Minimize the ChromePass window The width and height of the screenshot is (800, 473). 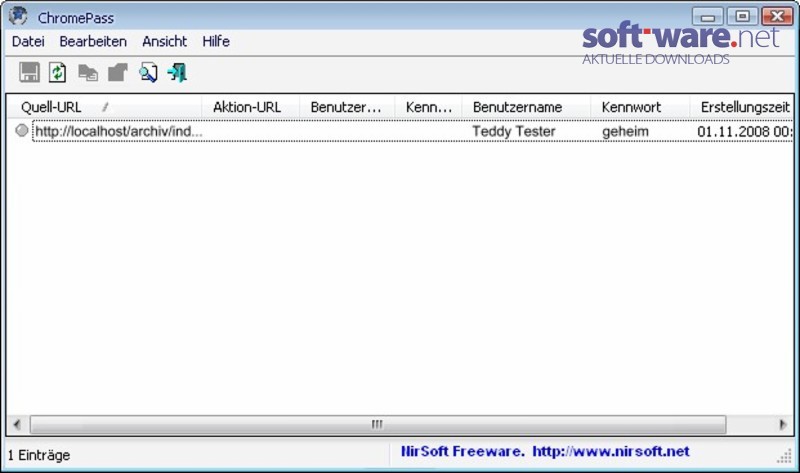pos(707,17)
